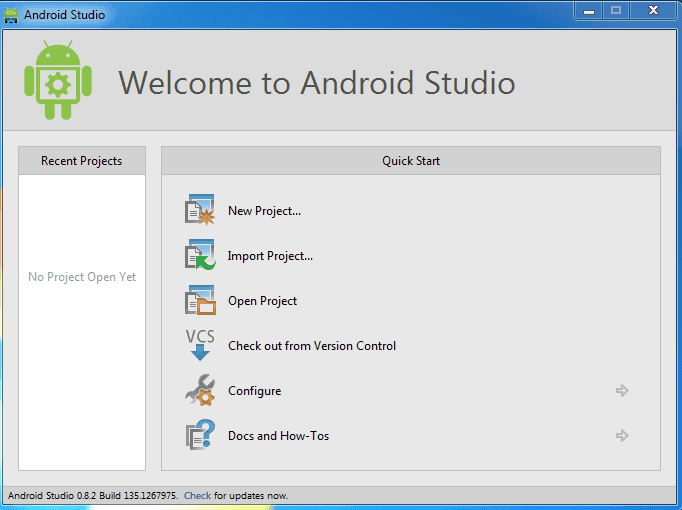Click the Quick Start header
Image resolution: width=682 pixels, height=510 pixels.
[x=411, y=161]
